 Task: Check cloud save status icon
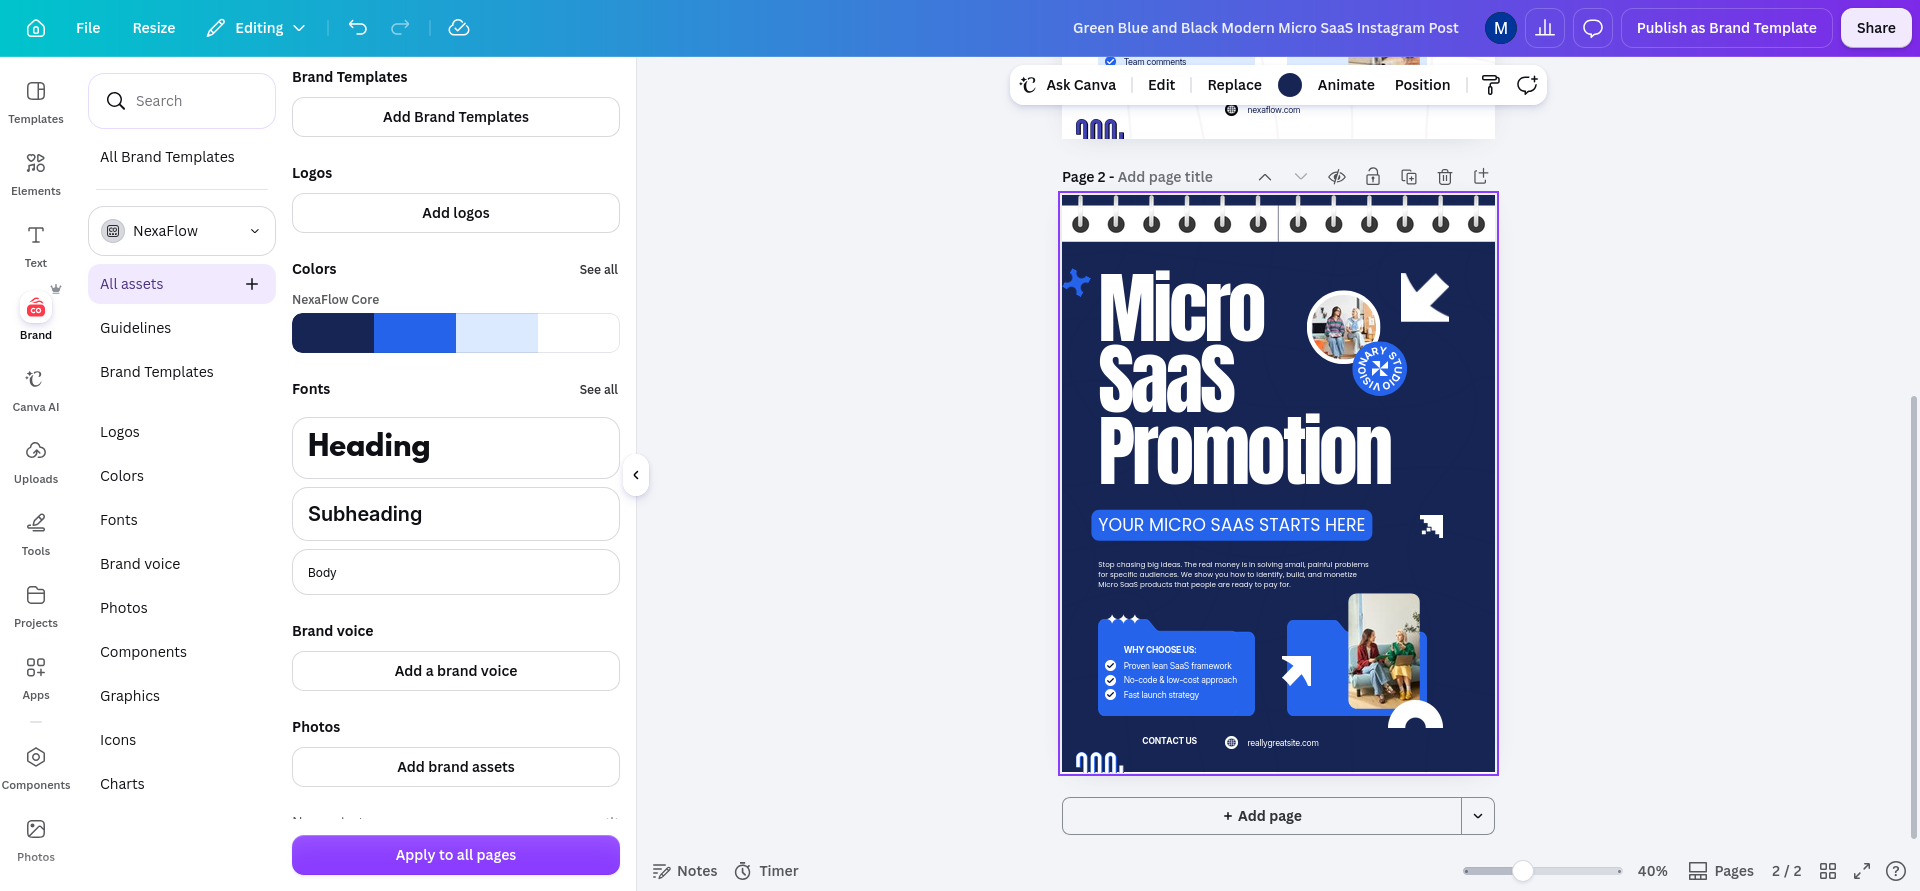459,28
